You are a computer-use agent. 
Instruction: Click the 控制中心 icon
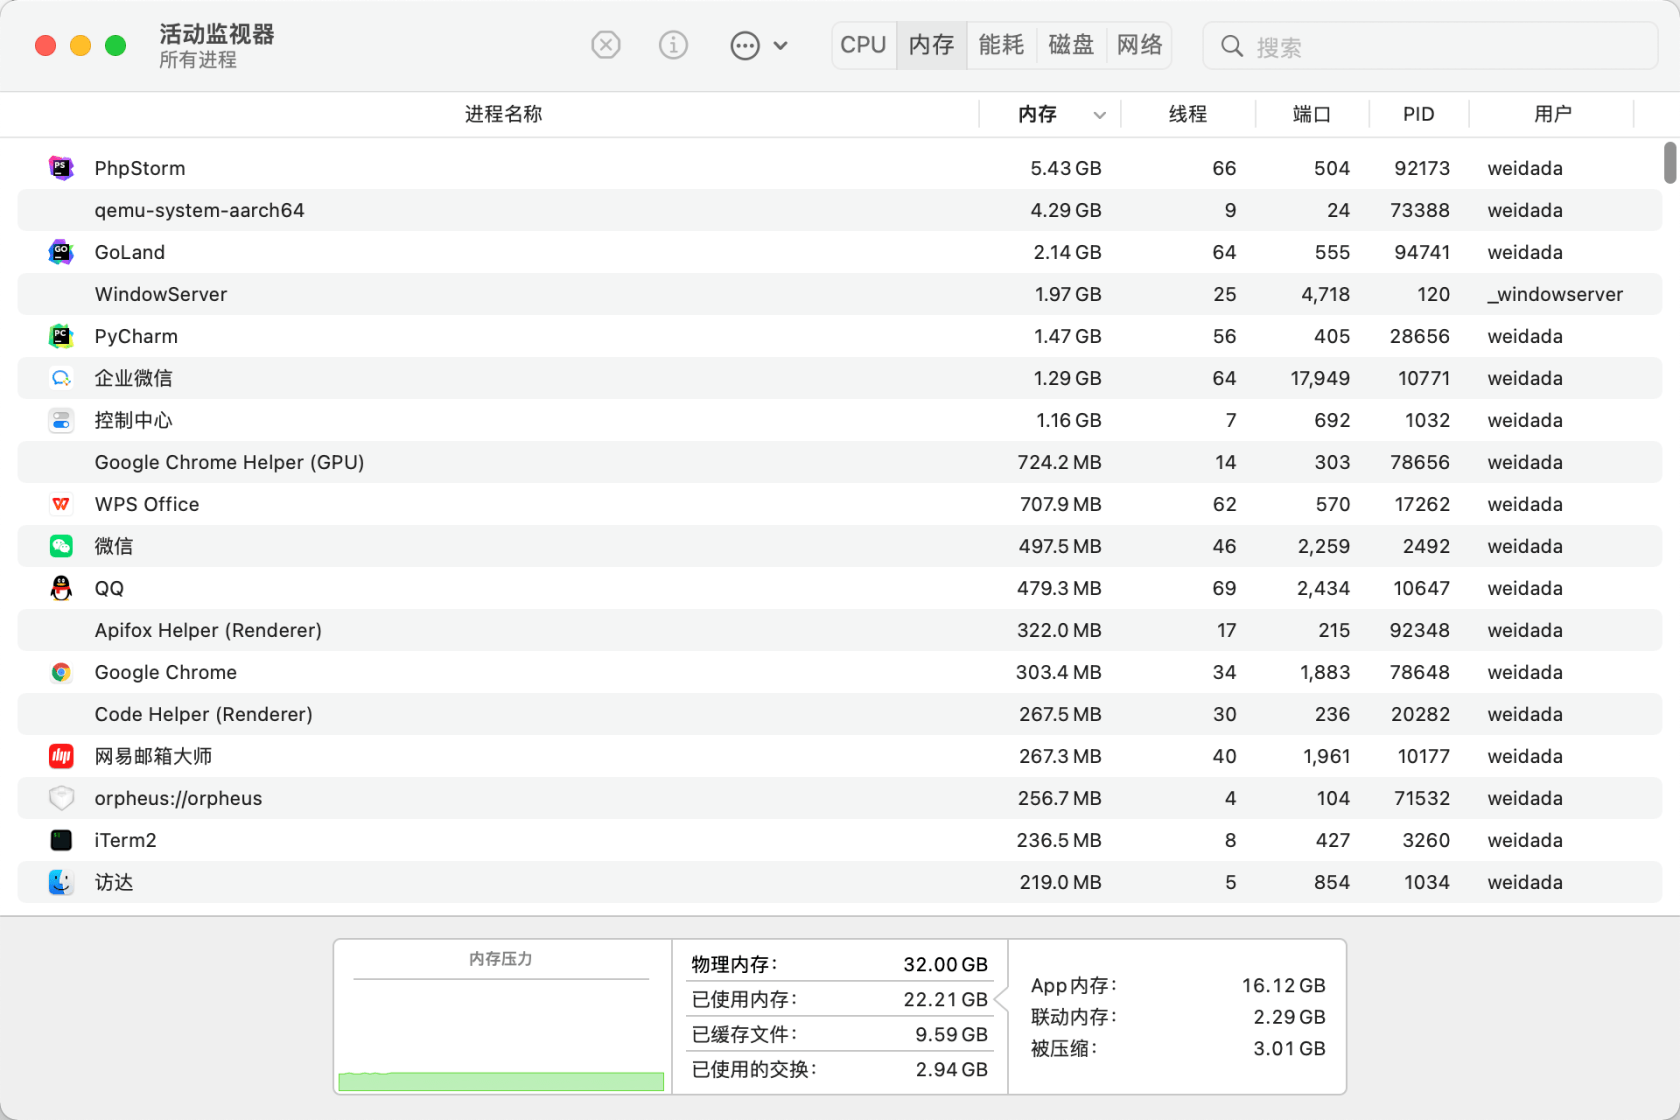[61, 420]
